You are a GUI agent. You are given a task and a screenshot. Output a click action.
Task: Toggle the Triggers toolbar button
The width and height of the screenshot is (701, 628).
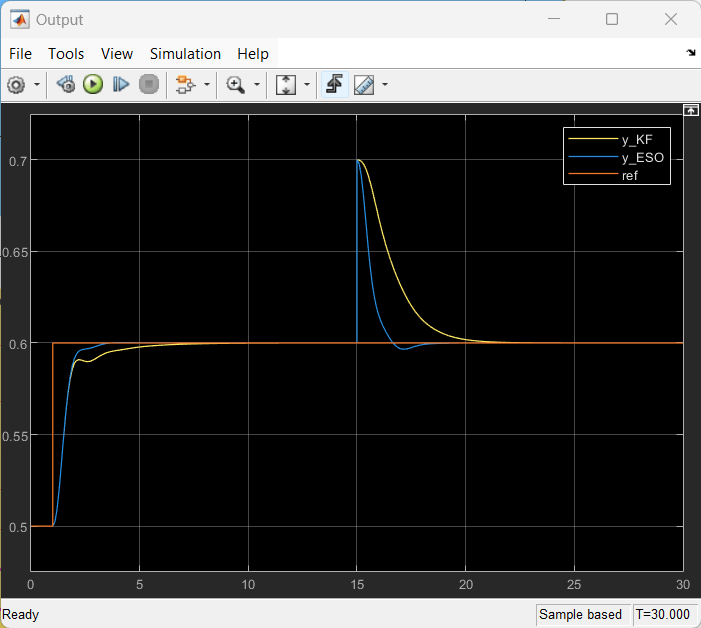[x=333, y=85]
